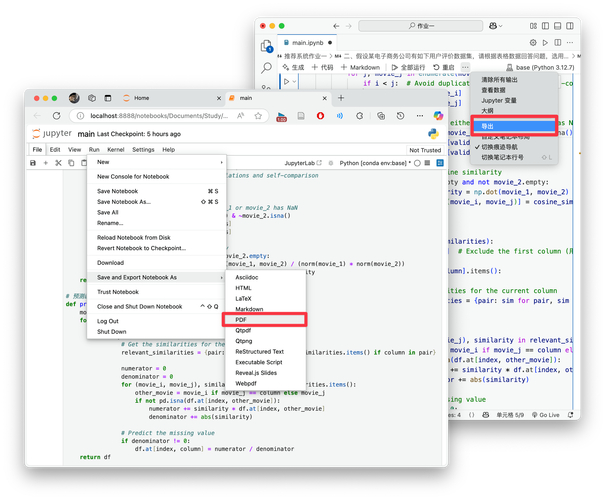Expand the New submenu arrow
607x500 pixels.
point(221,162)
